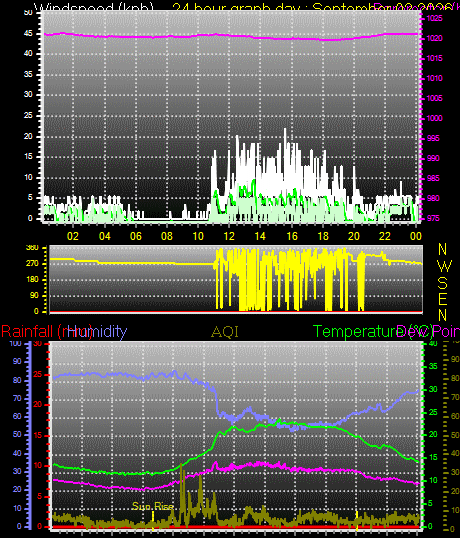Click the 1015 pressure axis value
Image resolution: width=460 pixels, height=538 pixels.
434,58
